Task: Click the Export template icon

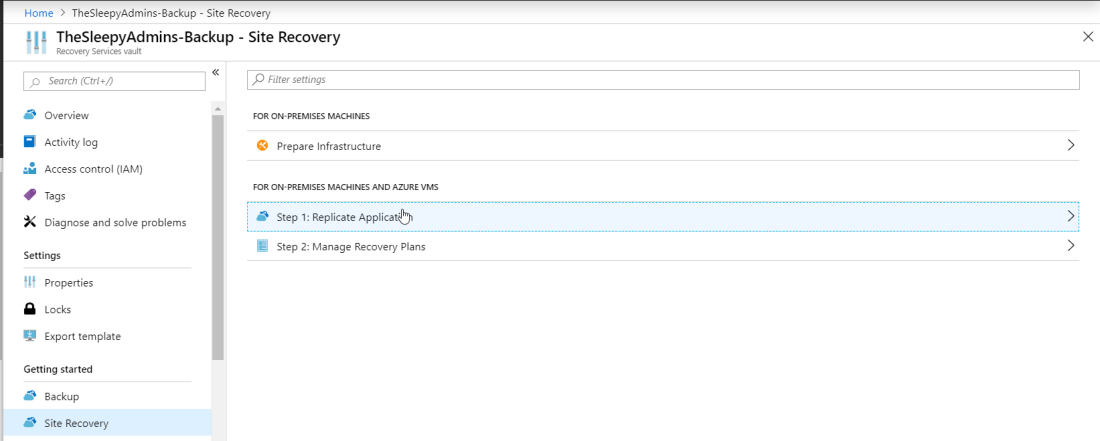Action: [30, 337]
